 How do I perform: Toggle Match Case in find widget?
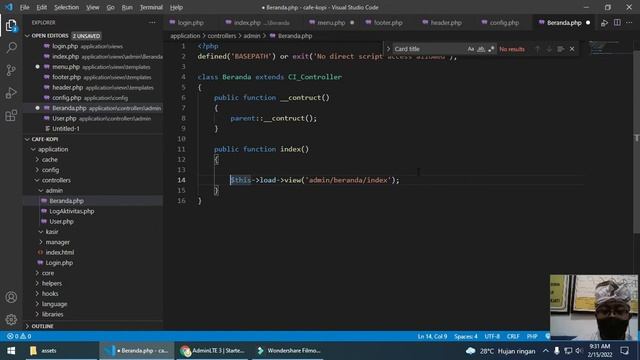pyautogui.click(x=471, y=49)
